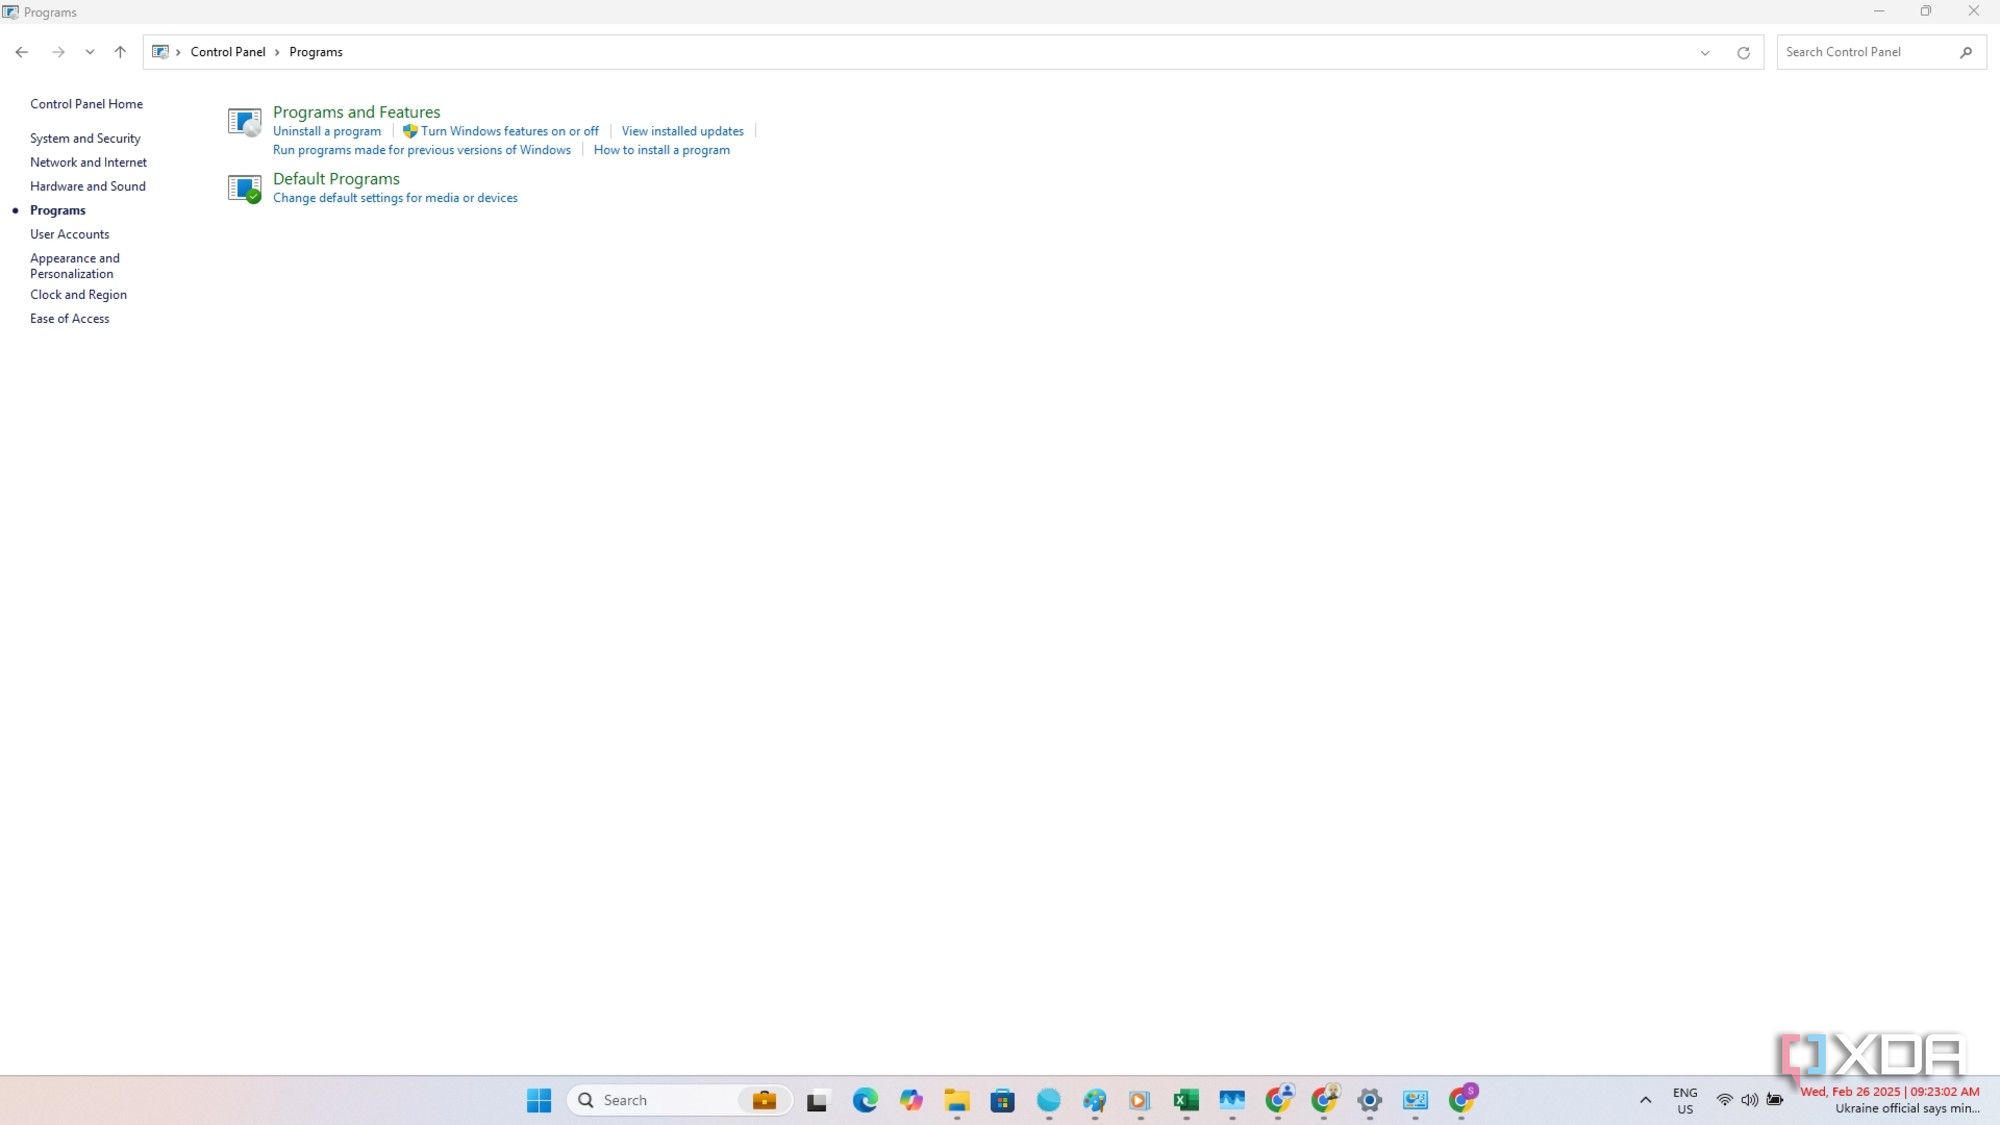
Task: Open Microsoft Edge from the taskbar
Action: pos(865,1100)
